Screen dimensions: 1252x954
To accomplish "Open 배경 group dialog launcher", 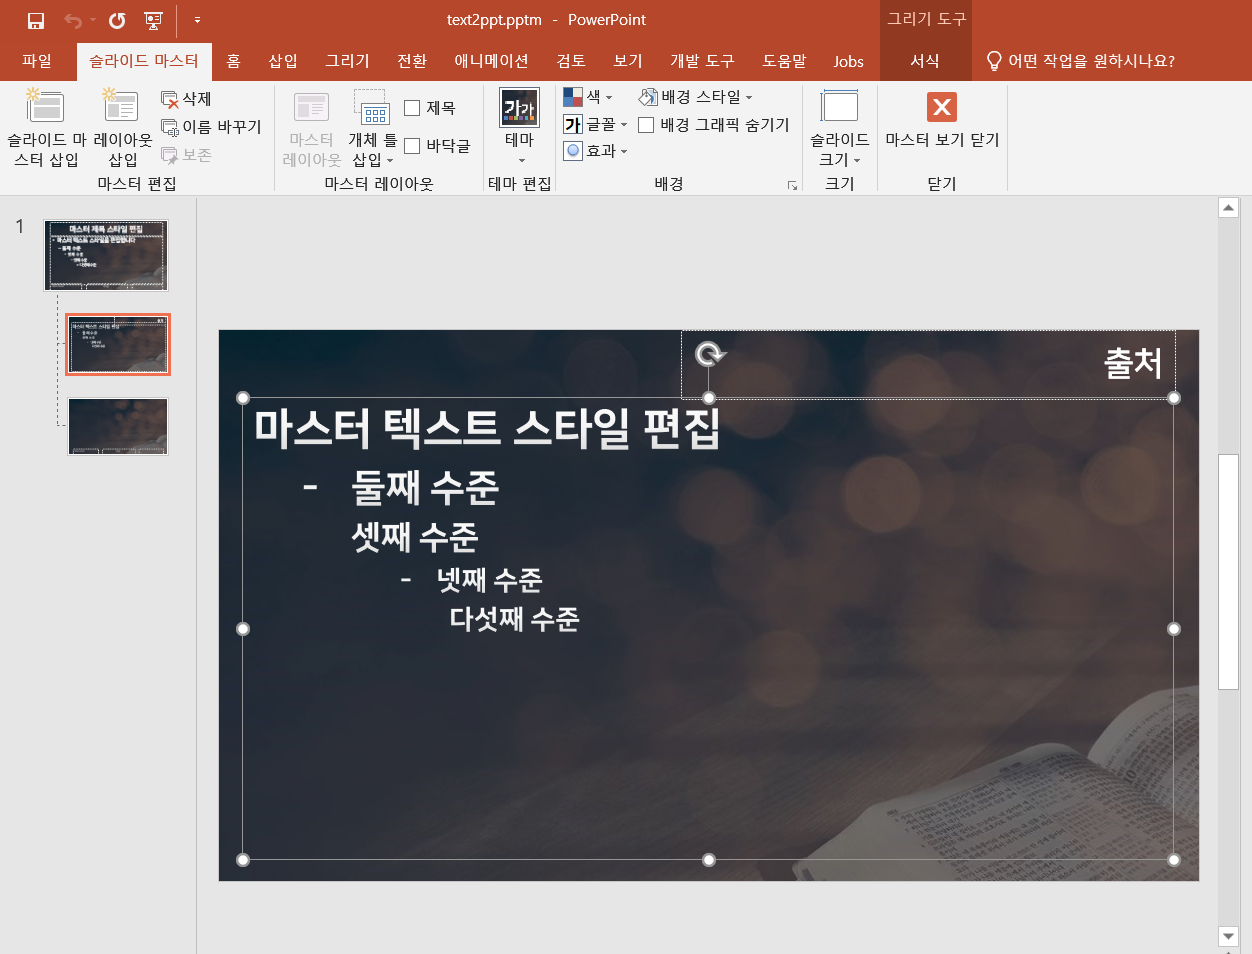I will tap(792, 186).
